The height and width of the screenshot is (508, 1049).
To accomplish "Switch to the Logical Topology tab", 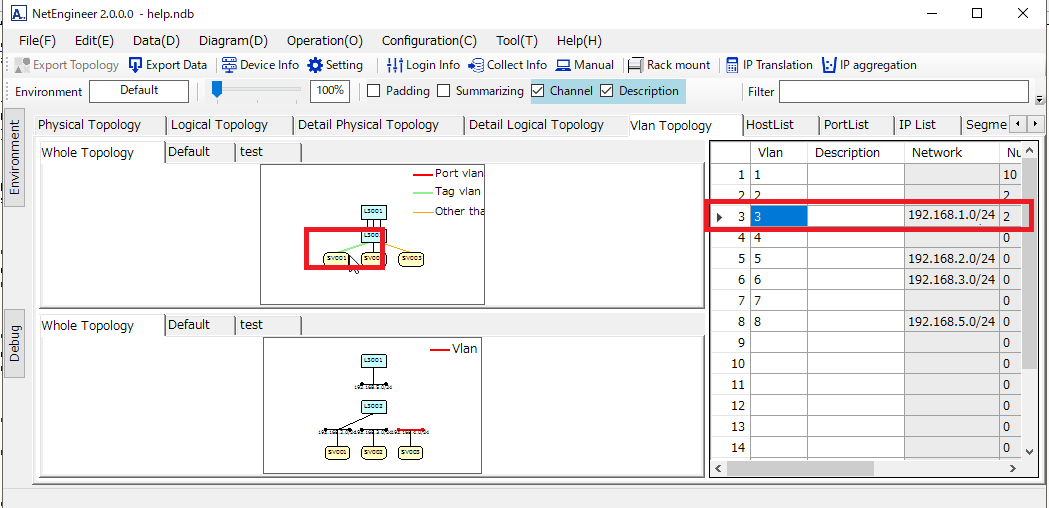I will point(219,125).
